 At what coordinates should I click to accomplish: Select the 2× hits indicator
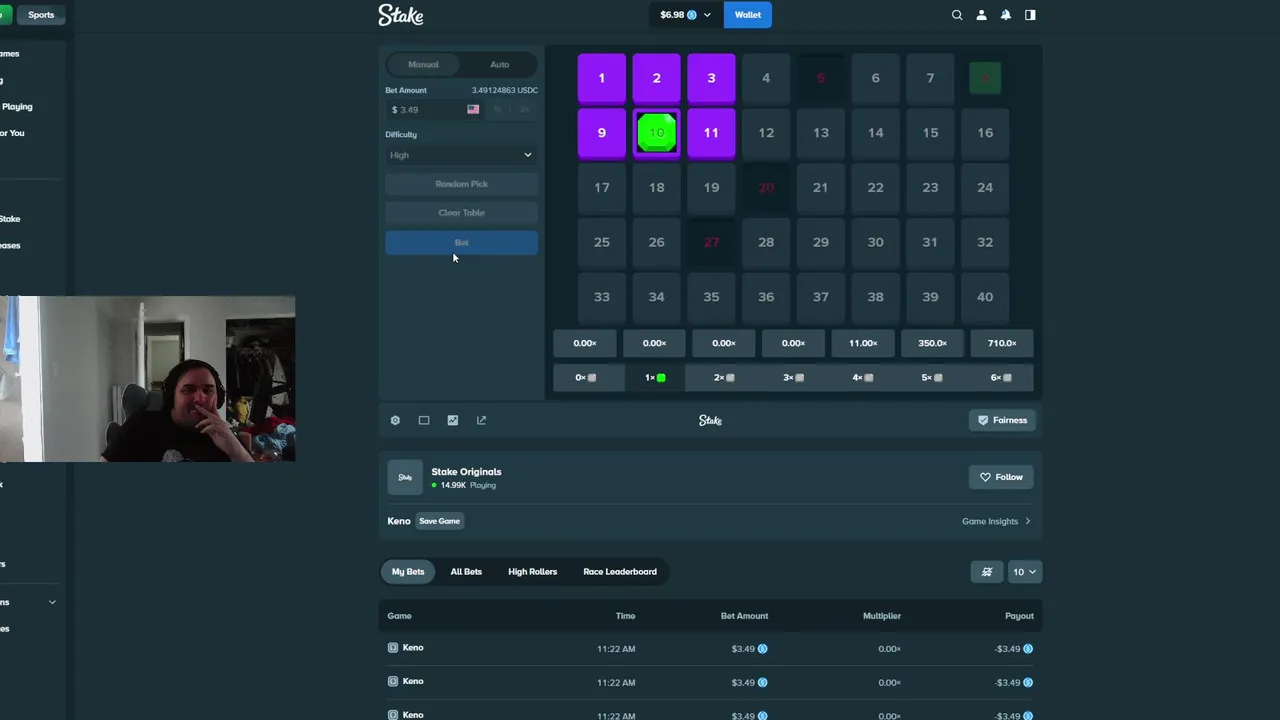click(x=724, y=378)
